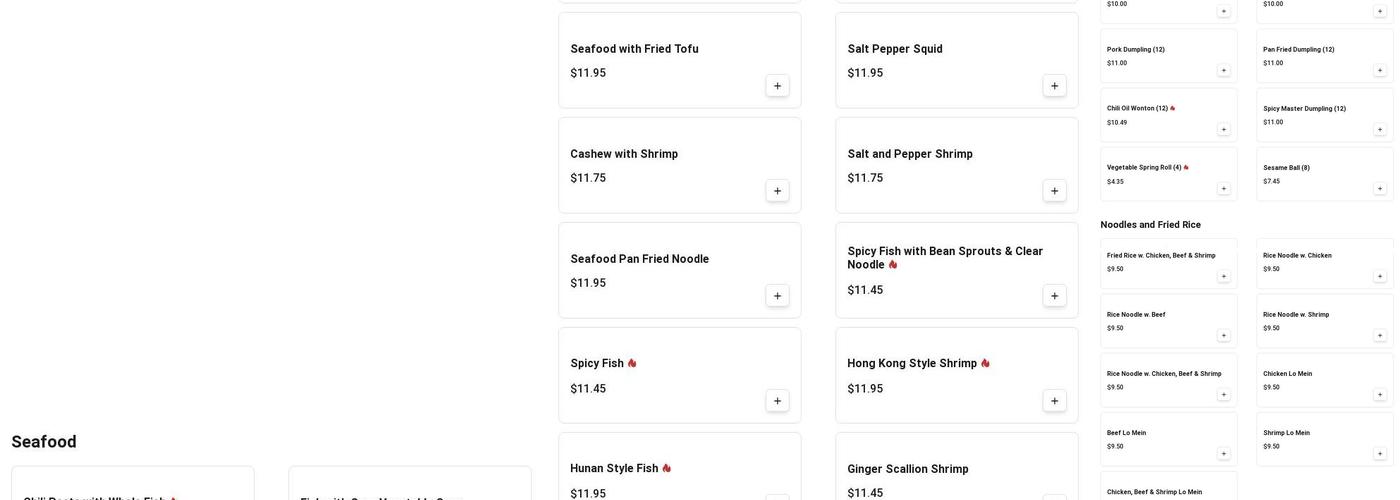Screen dimensions: 1400x500
Task: Jump to Noodles and Fried Rice heading
Action: click(x=1150, y=225)
